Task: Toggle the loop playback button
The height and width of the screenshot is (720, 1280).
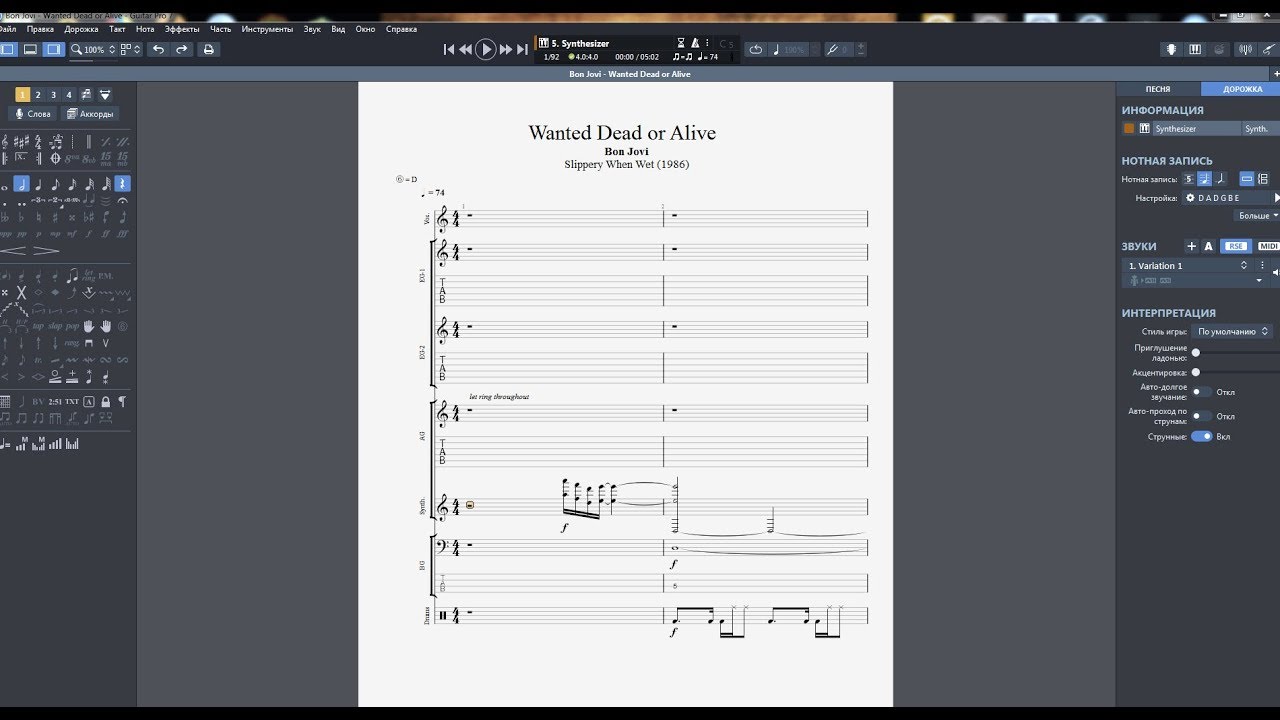Action: pos(755,49)
